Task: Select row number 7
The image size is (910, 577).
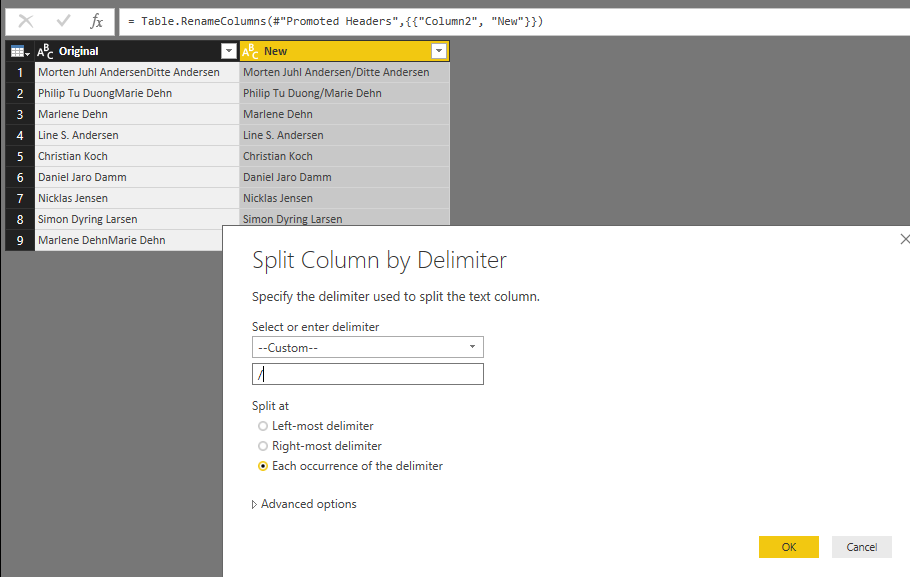Action: click(x=20, y=198)
